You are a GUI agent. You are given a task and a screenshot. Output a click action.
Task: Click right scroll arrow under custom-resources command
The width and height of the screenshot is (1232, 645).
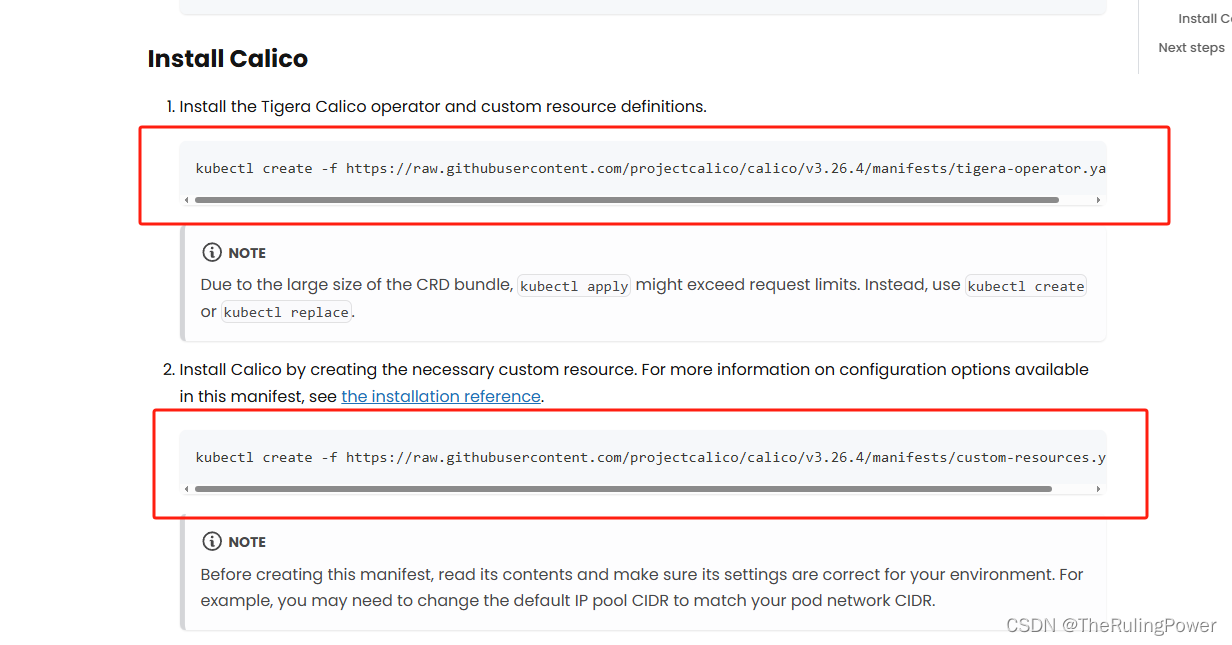tap(1099, 489)
